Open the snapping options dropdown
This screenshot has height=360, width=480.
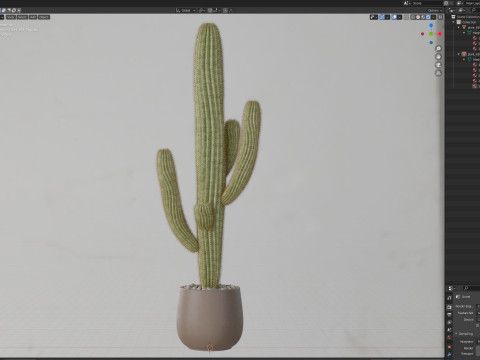tap(217, 10)
